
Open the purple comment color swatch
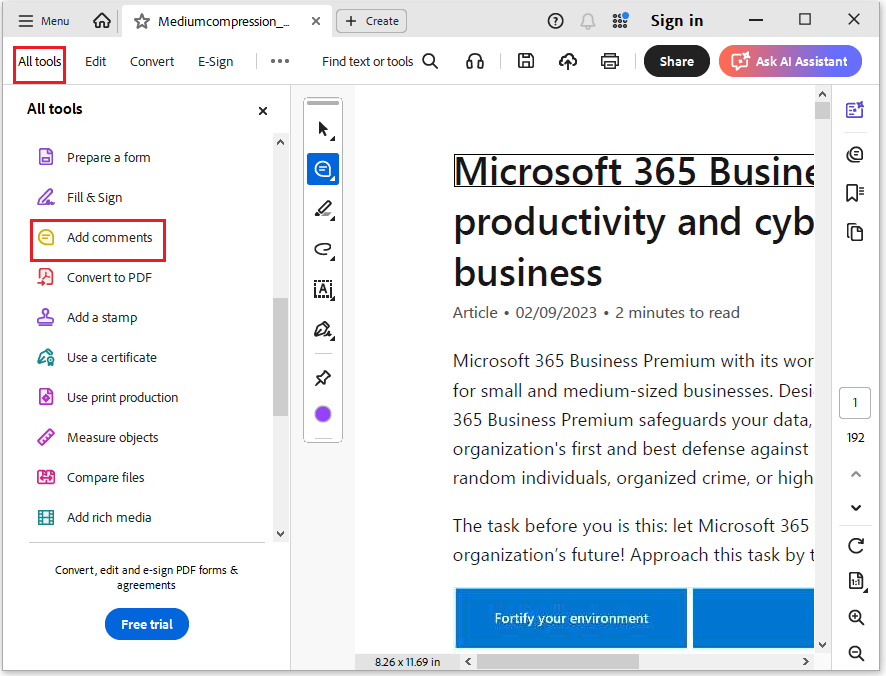323,413
